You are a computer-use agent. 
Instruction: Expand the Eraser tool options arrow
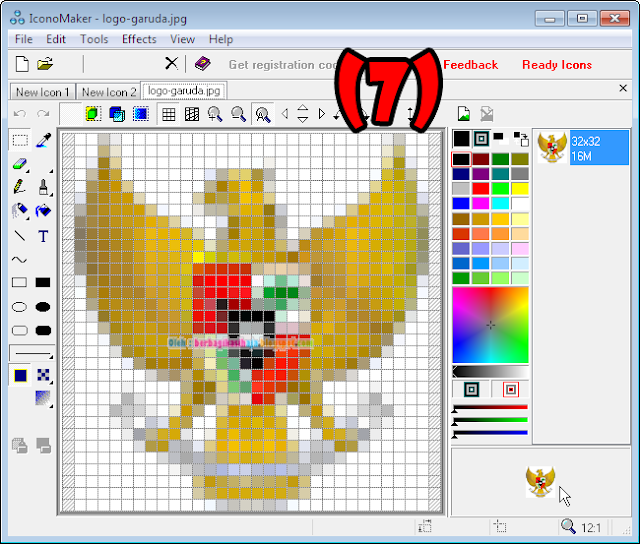coord(29,171)
